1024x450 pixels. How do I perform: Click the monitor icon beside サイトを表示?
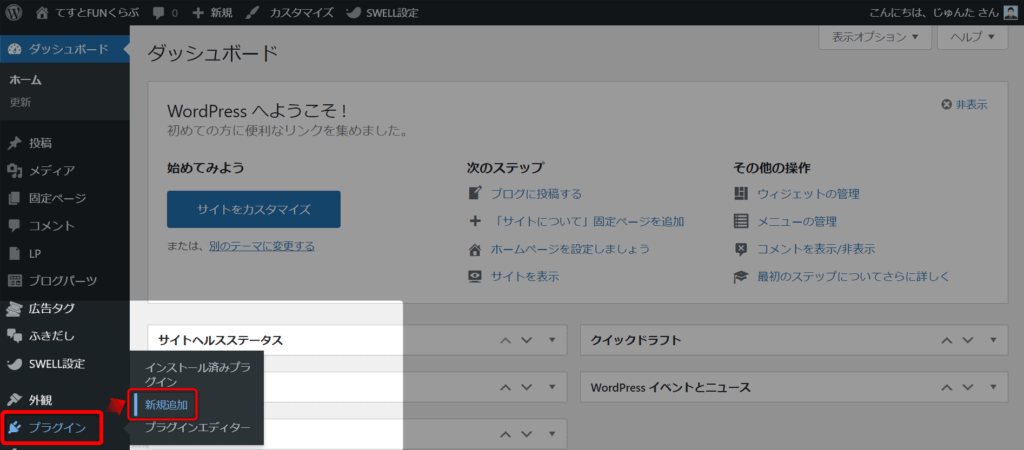pyautogui.click(x=475, y=277)
